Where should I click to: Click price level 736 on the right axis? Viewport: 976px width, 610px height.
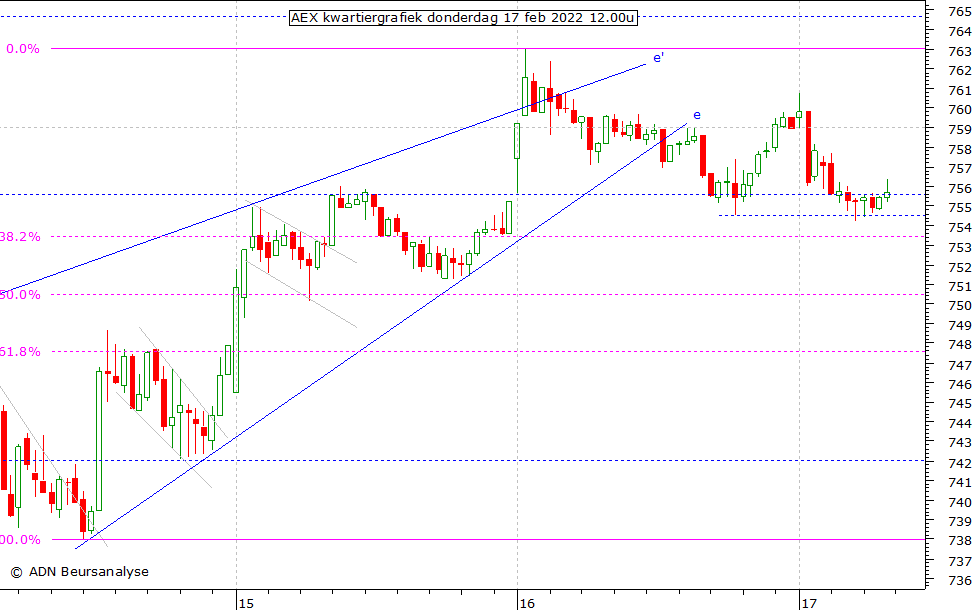click(958, 581)
